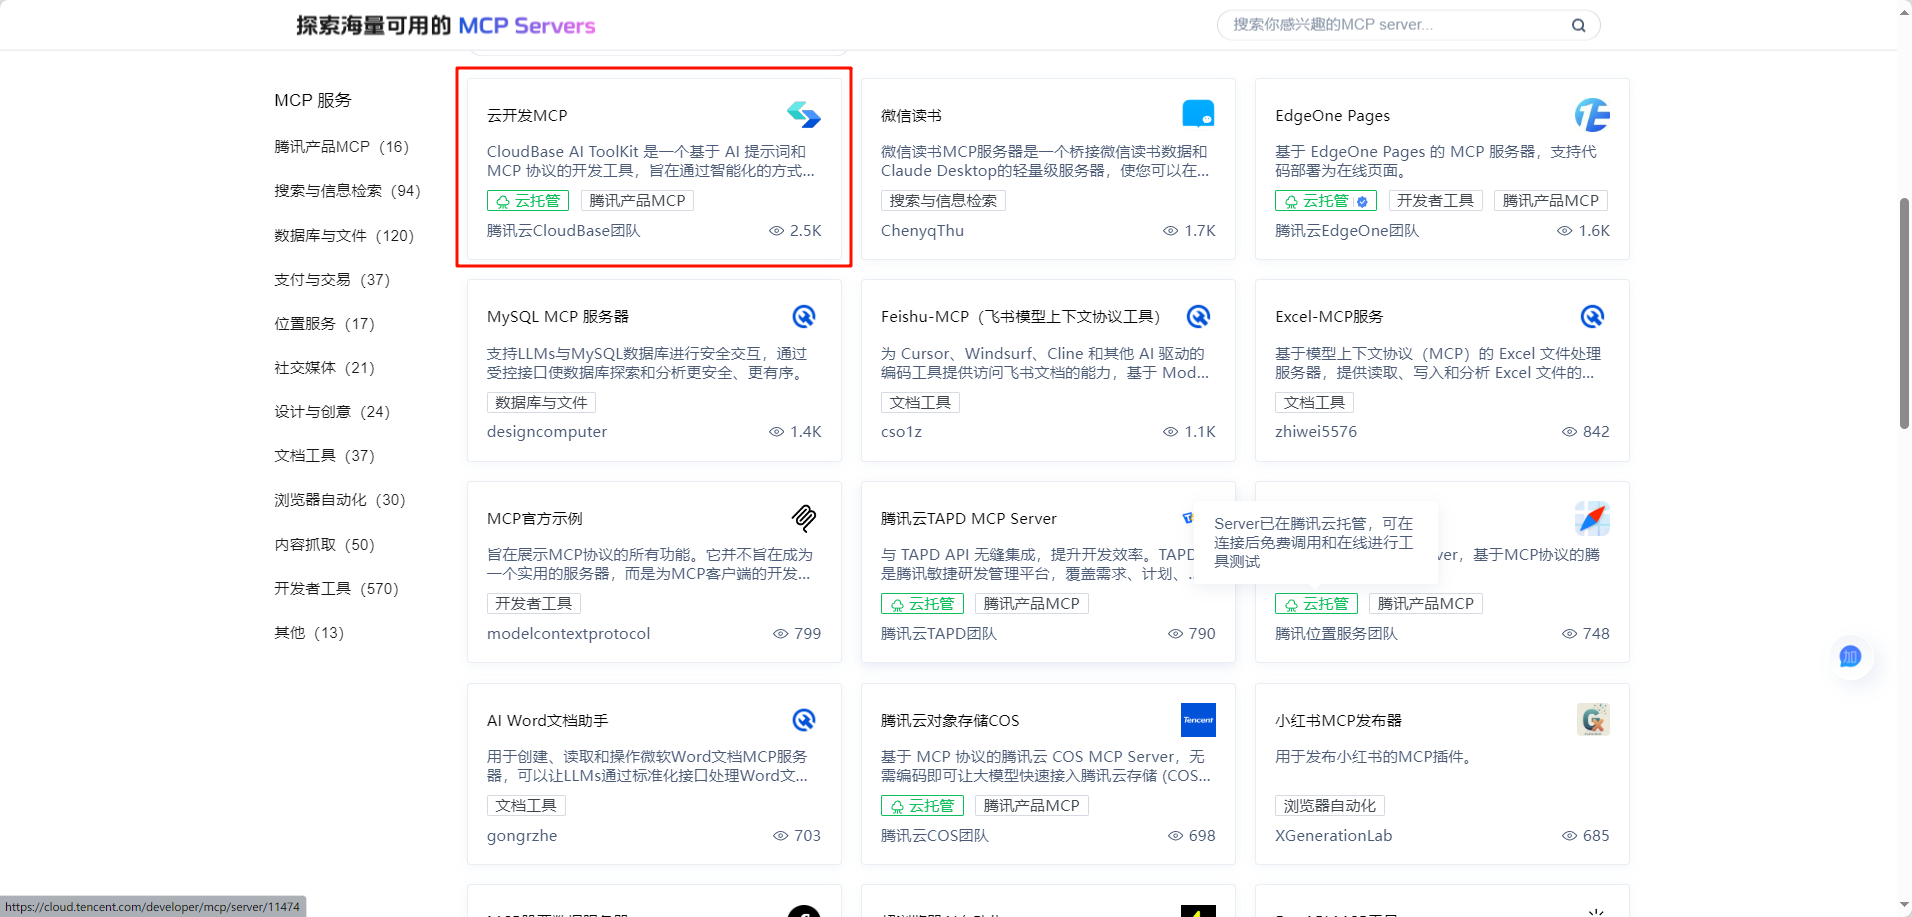Open the 云开发MCP server title
The width and height of the screenshot is (1912, 917).
point(527,116)
